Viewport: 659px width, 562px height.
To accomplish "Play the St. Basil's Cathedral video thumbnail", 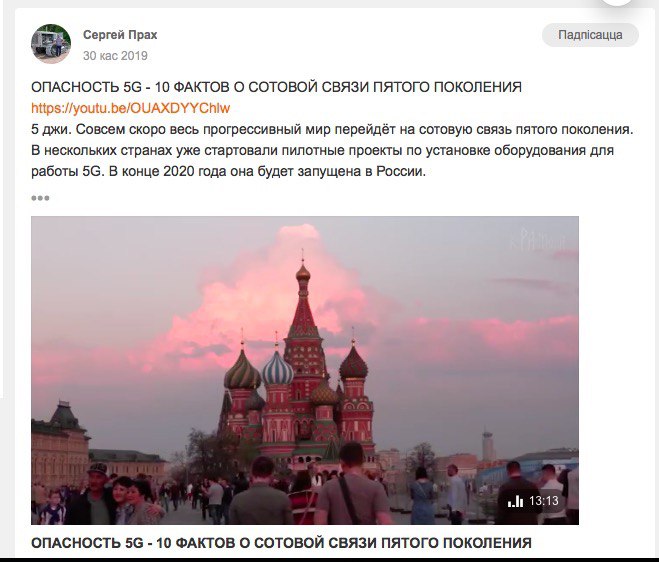I will (305, 370).
